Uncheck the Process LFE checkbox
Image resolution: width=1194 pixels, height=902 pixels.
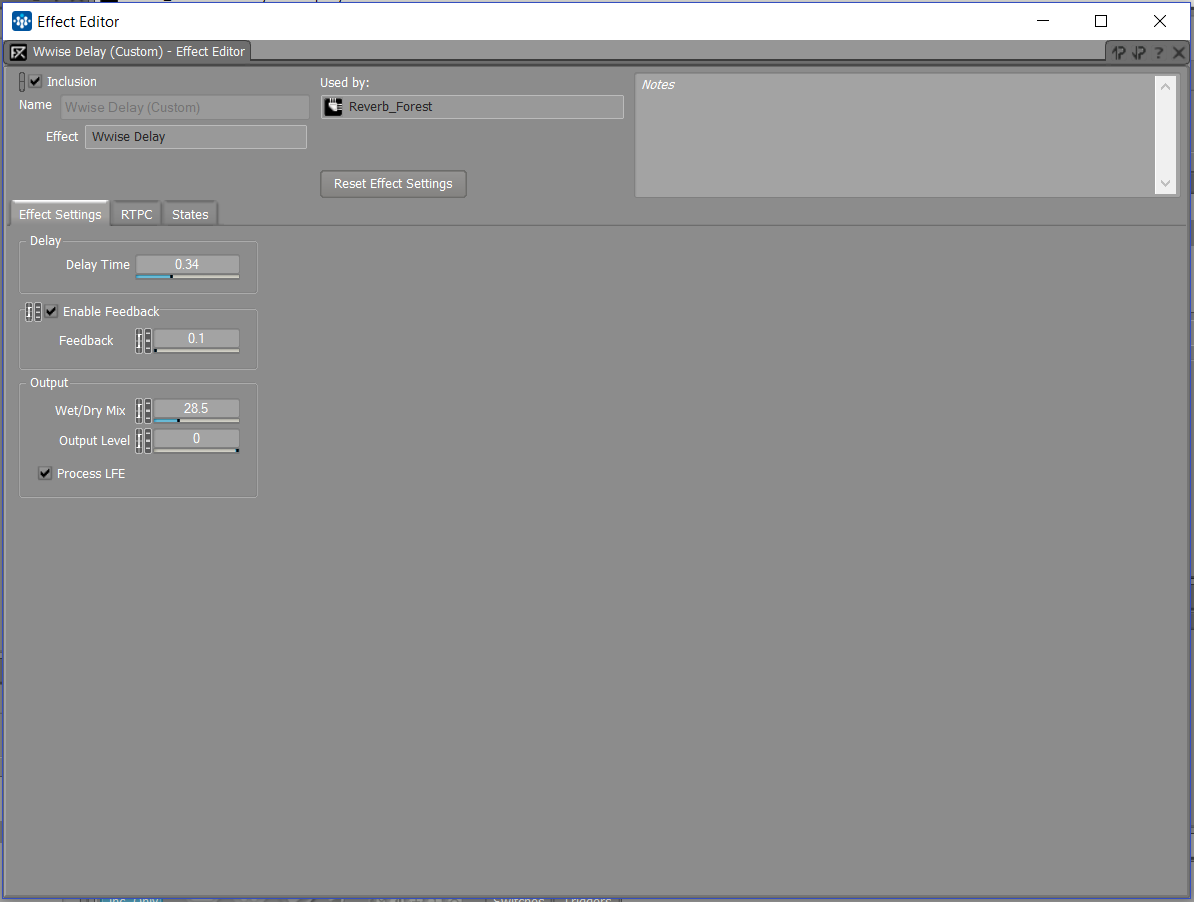45,473
